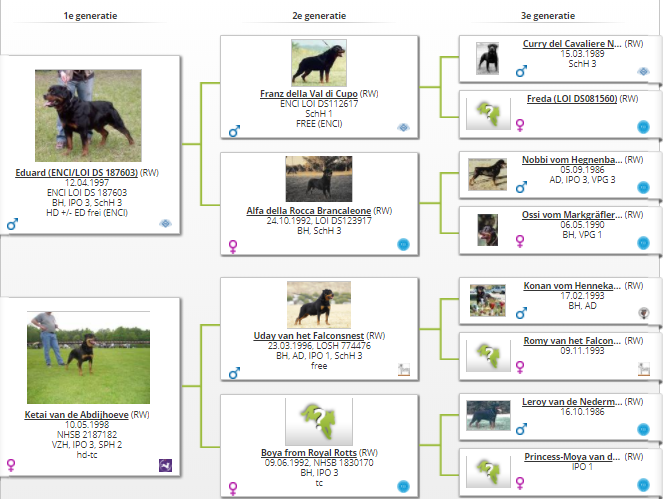Open Eduard (ENCI/LOI DS 187603) profile link
663x499 pixels.
[77, 172]
